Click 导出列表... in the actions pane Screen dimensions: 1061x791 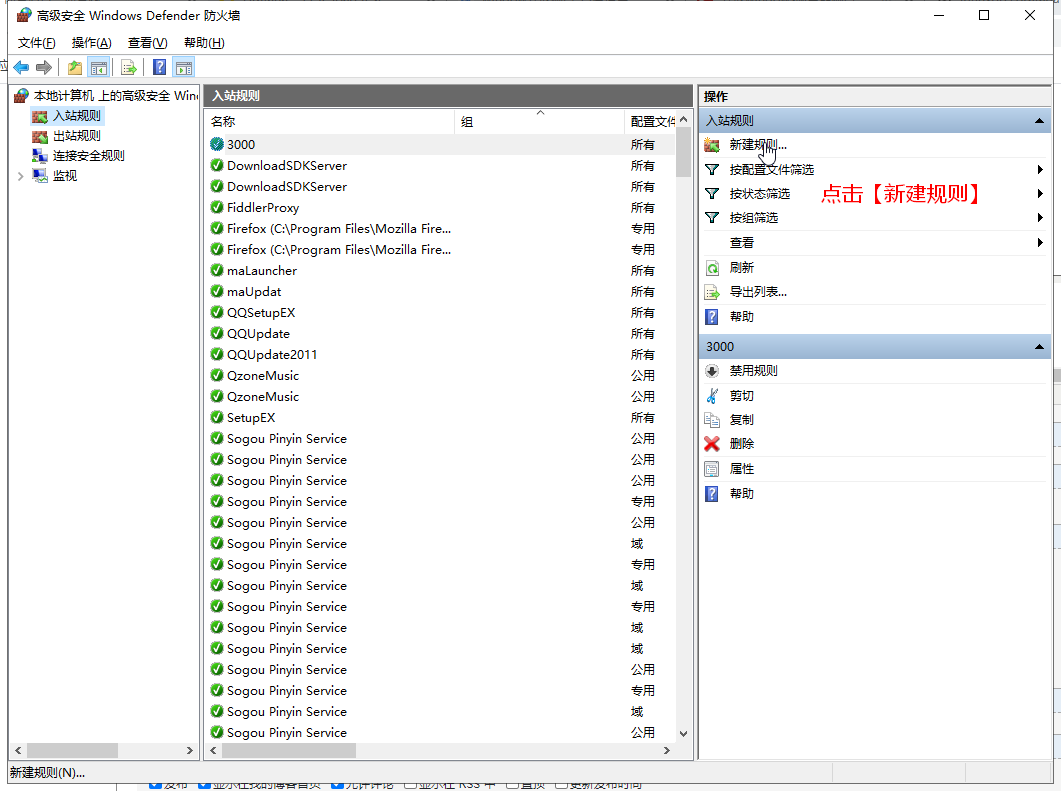coord(758,292)
